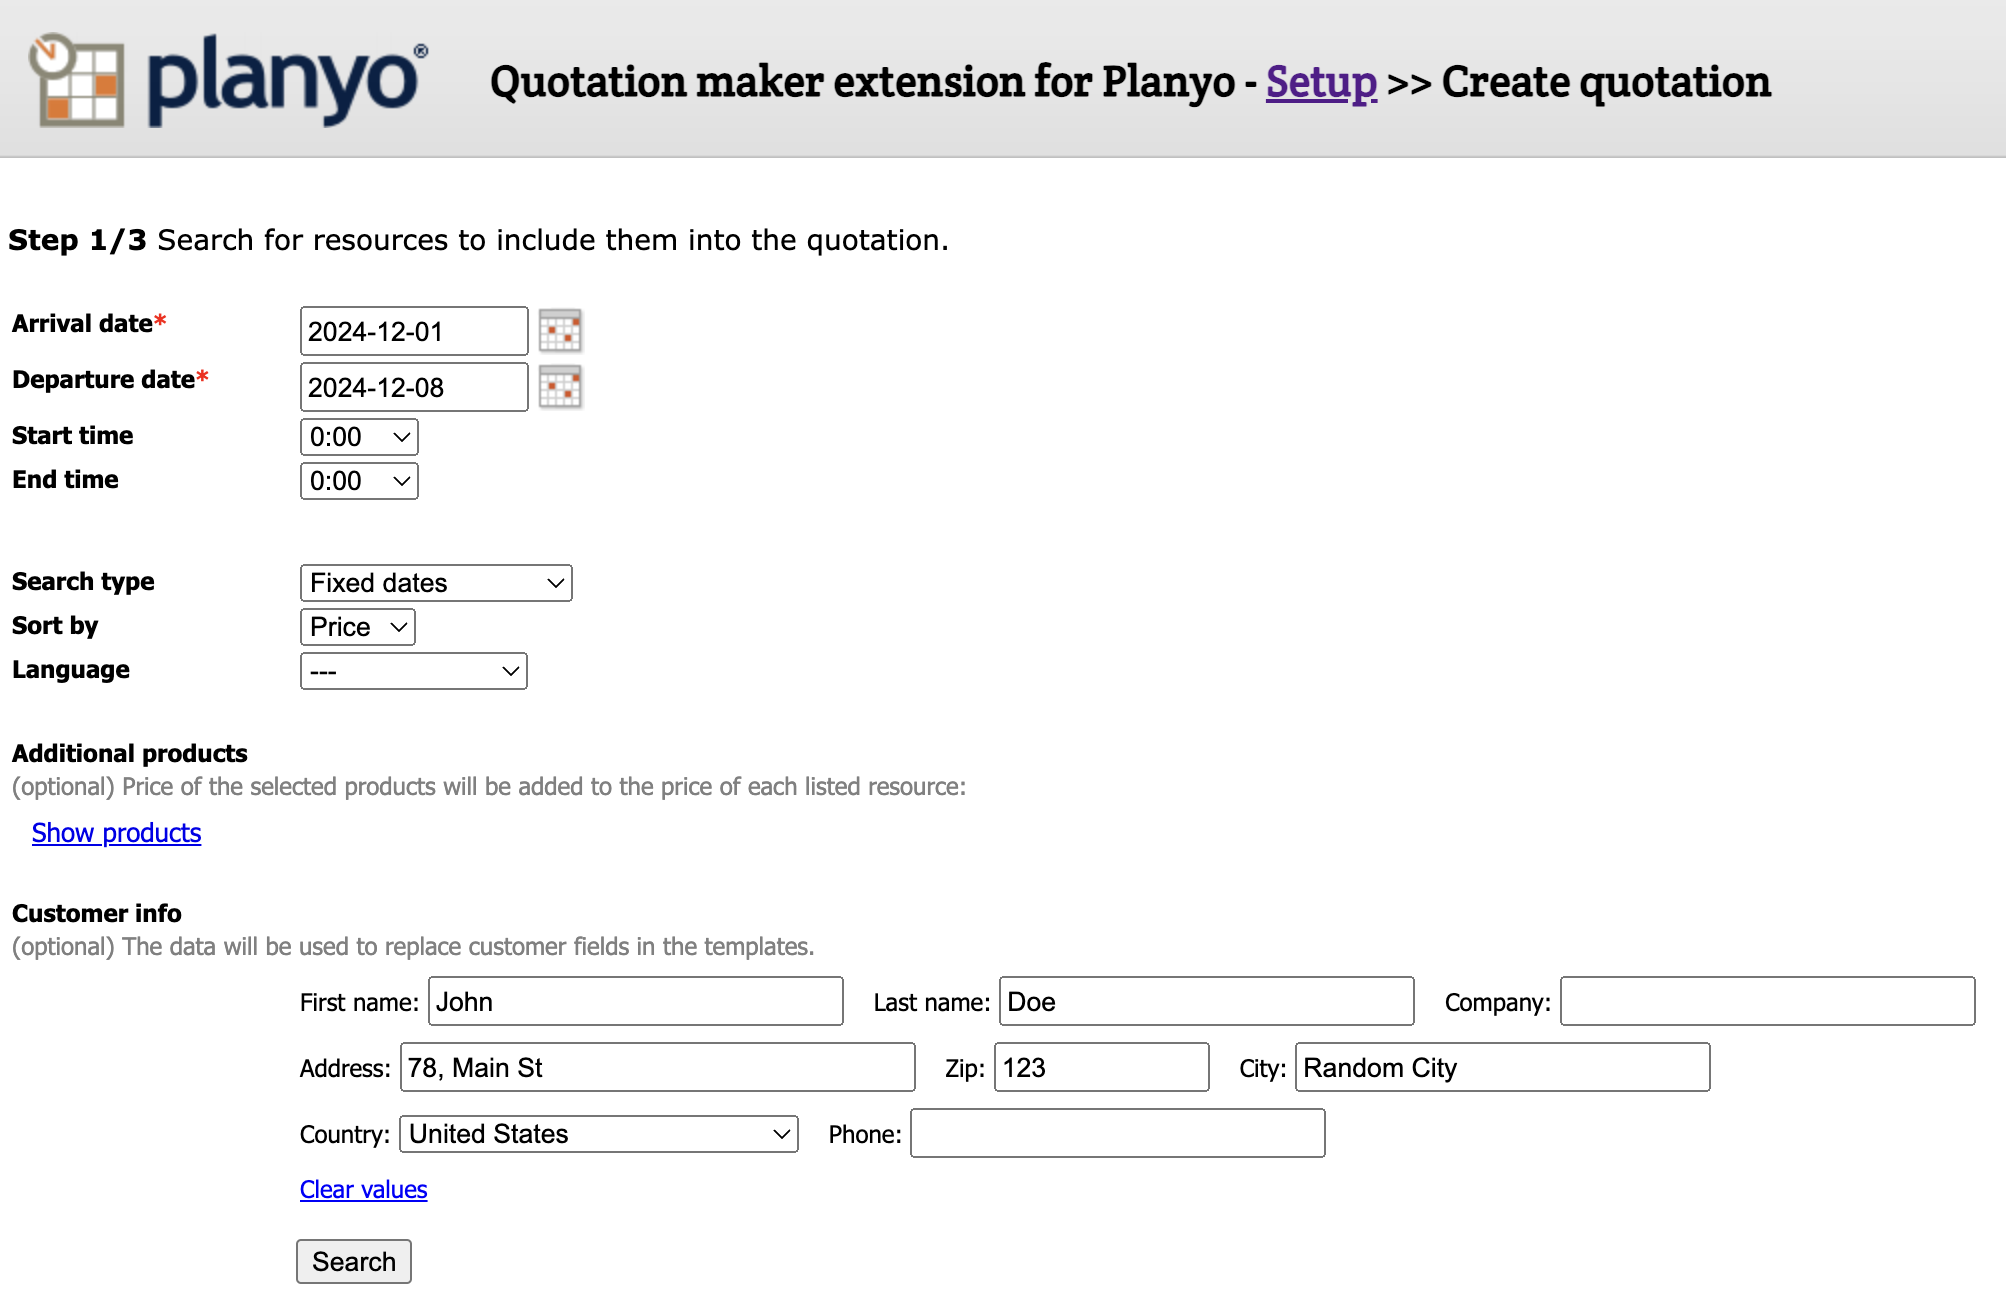
Task: Focus the Departure date text field
Action: pos(414,387)
